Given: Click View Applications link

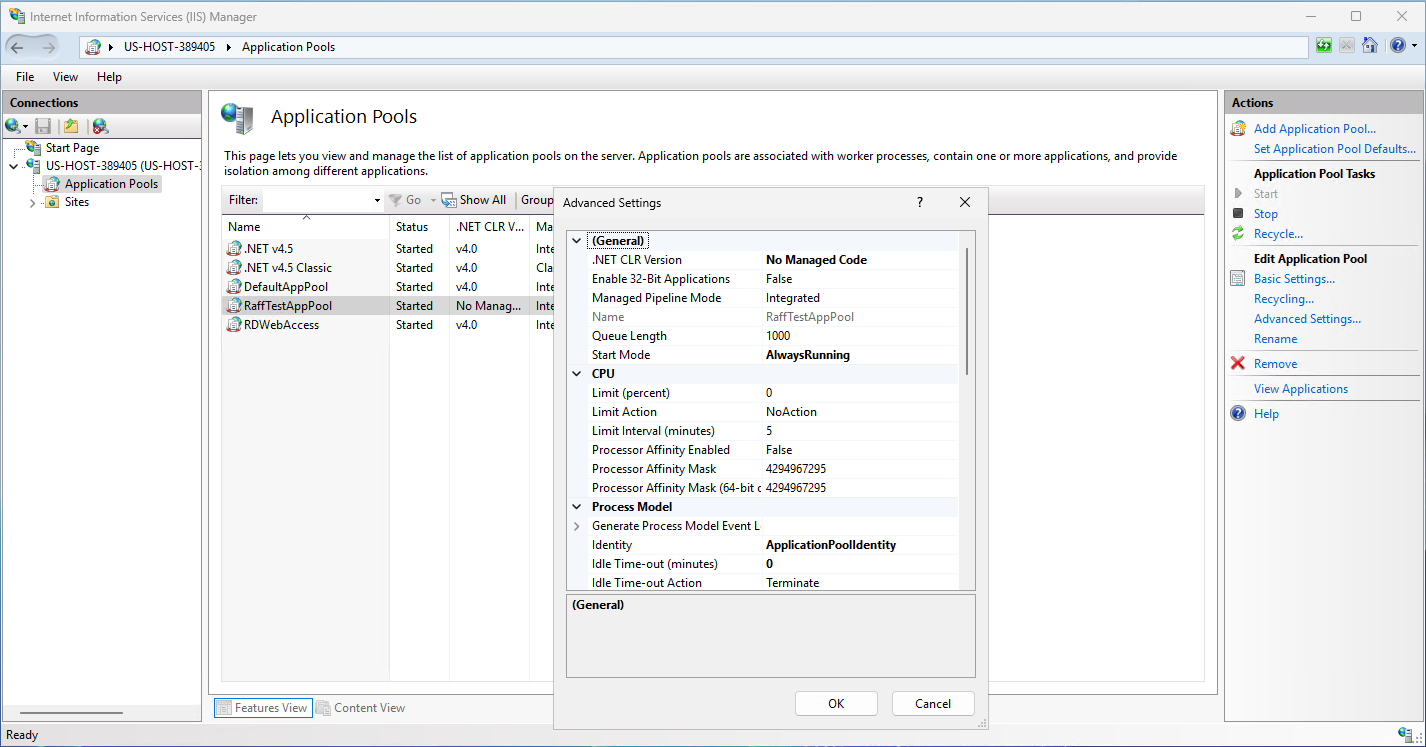Looking at the screenshot, I should [x=1300, y=389].
